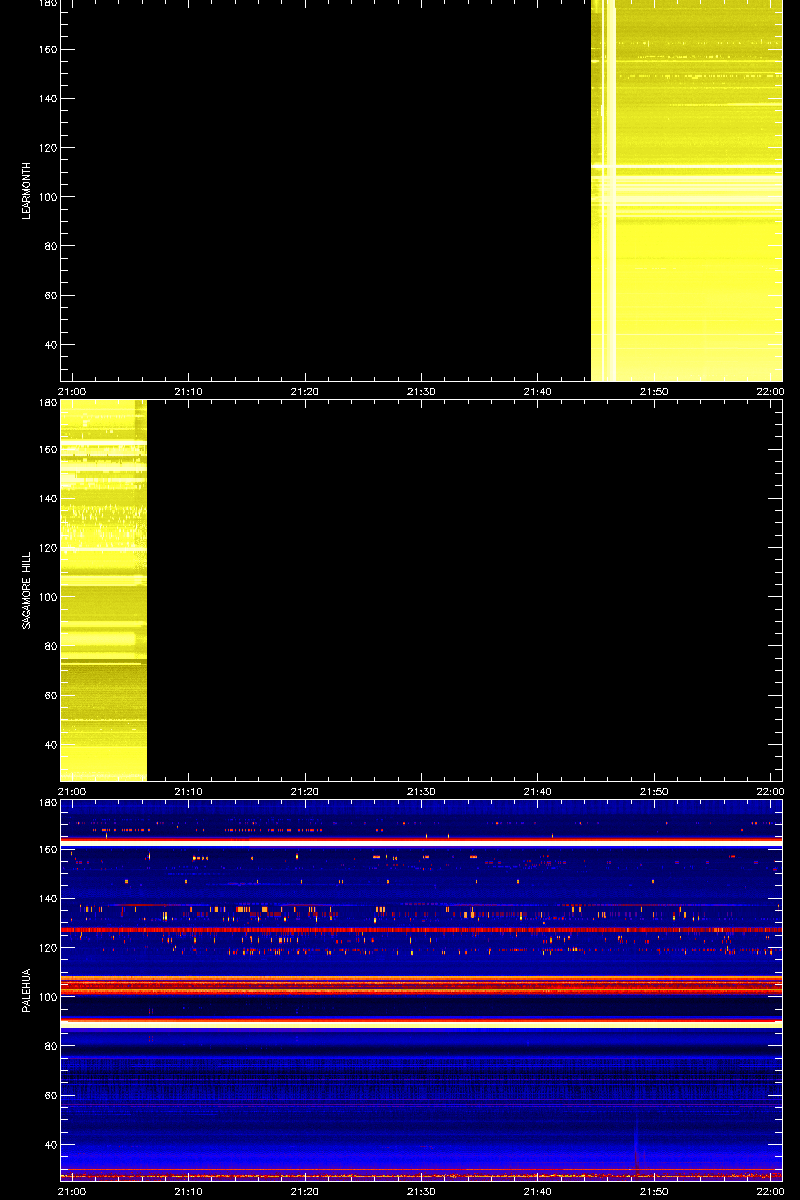Click Sagamore Hill panel's 21:20 time label
The height and width of the screenshot is (1200, 800).
(305, 791)
